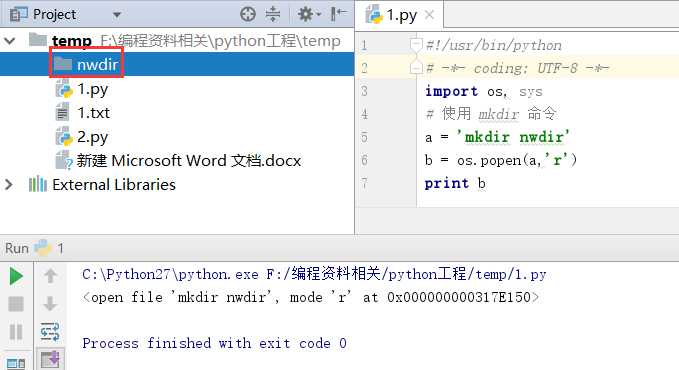Click Process finished with exit code 0
Viewport: 679px width, 370px height.
tap(214, 344)
